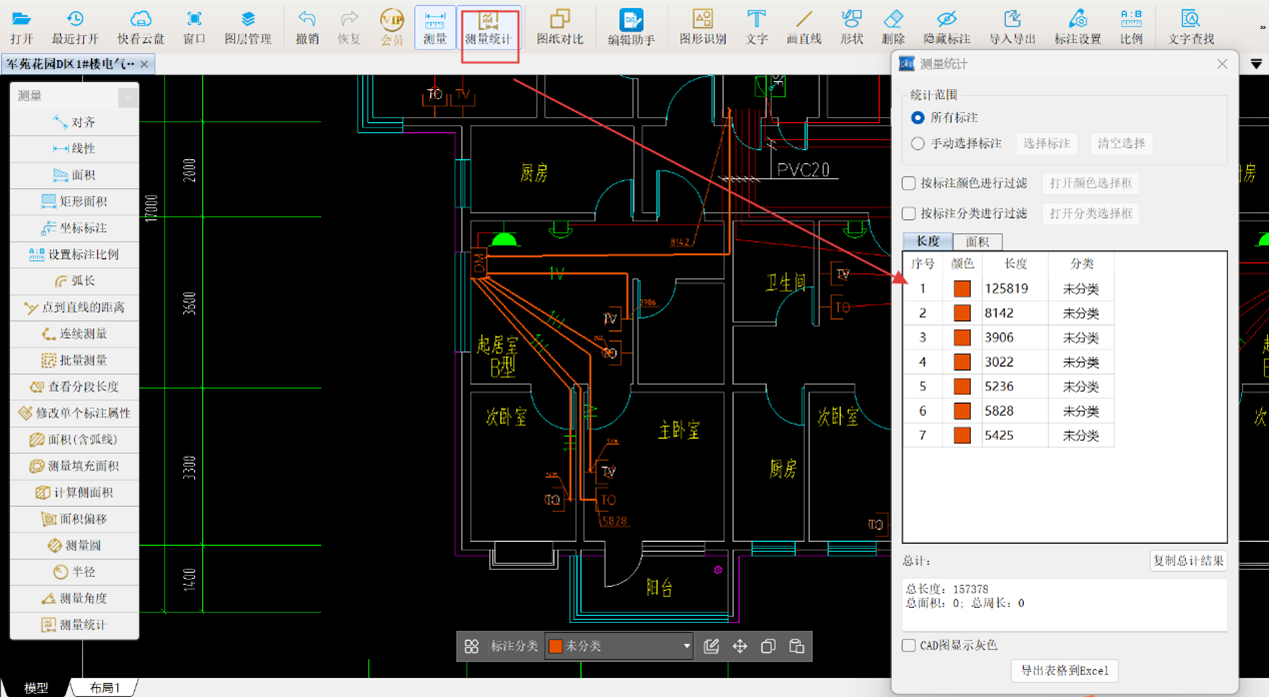This screenshot has height=697, width=1269.
Task: Open the 文字查找 text search tool
Action: (x=1191, y=27)
